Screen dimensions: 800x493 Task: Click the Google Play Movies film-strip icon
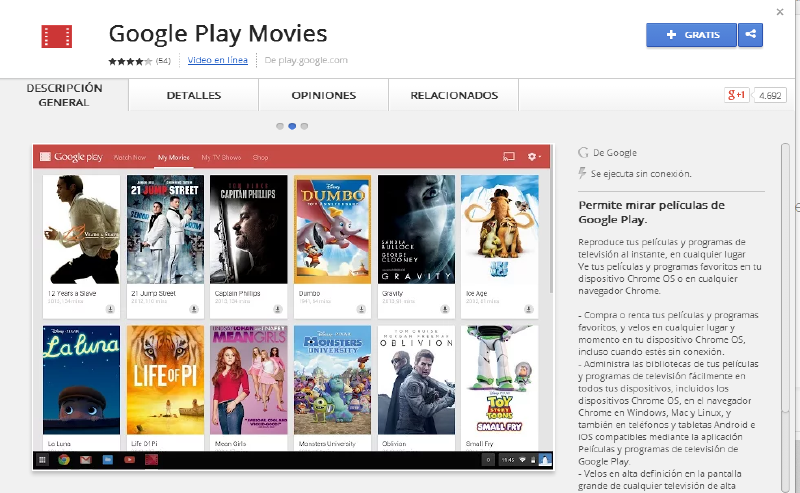pos(57,36)
